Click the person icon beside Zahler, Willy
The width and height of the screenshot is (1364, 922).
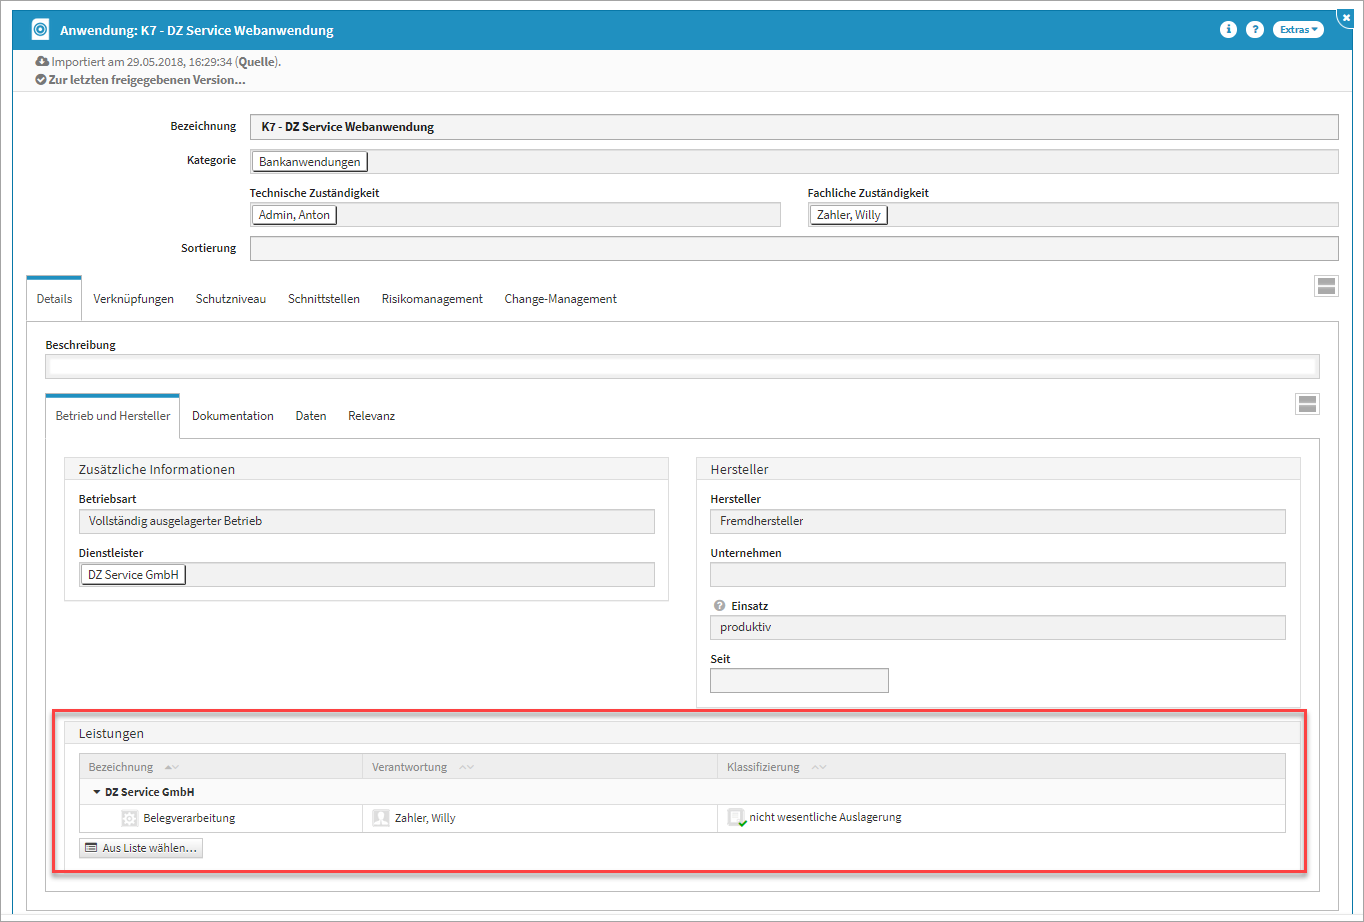(380, 818)
